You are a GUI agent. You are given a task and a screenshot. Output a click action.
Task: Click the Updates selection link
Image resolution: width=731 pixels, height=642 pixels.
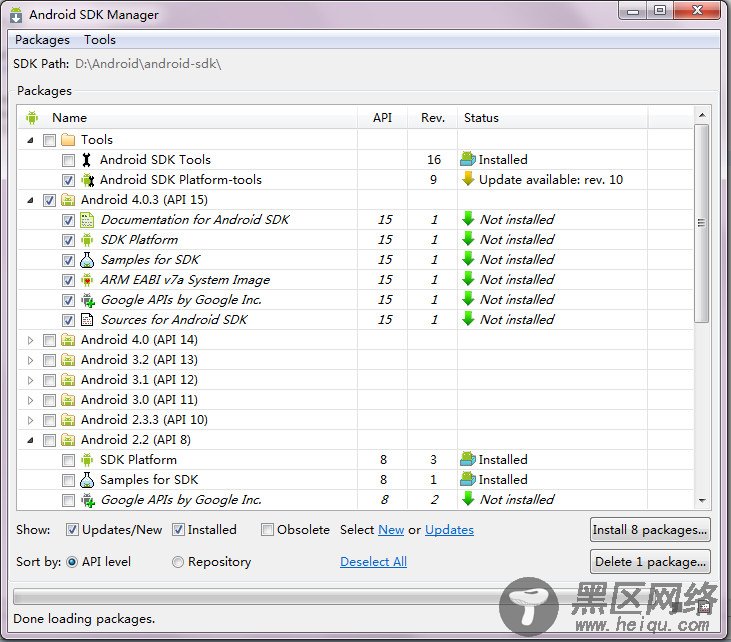coord(449,530)
